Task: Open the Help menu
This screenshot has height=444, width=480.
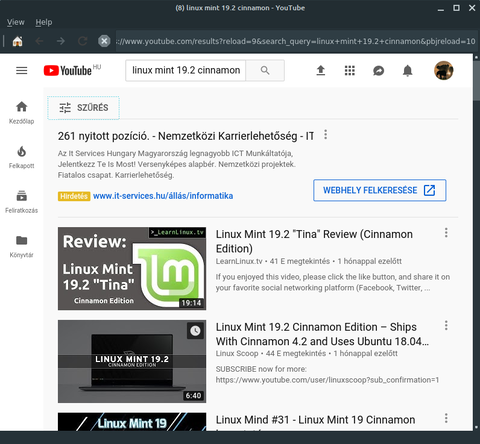Action: (x=44, y=22)
